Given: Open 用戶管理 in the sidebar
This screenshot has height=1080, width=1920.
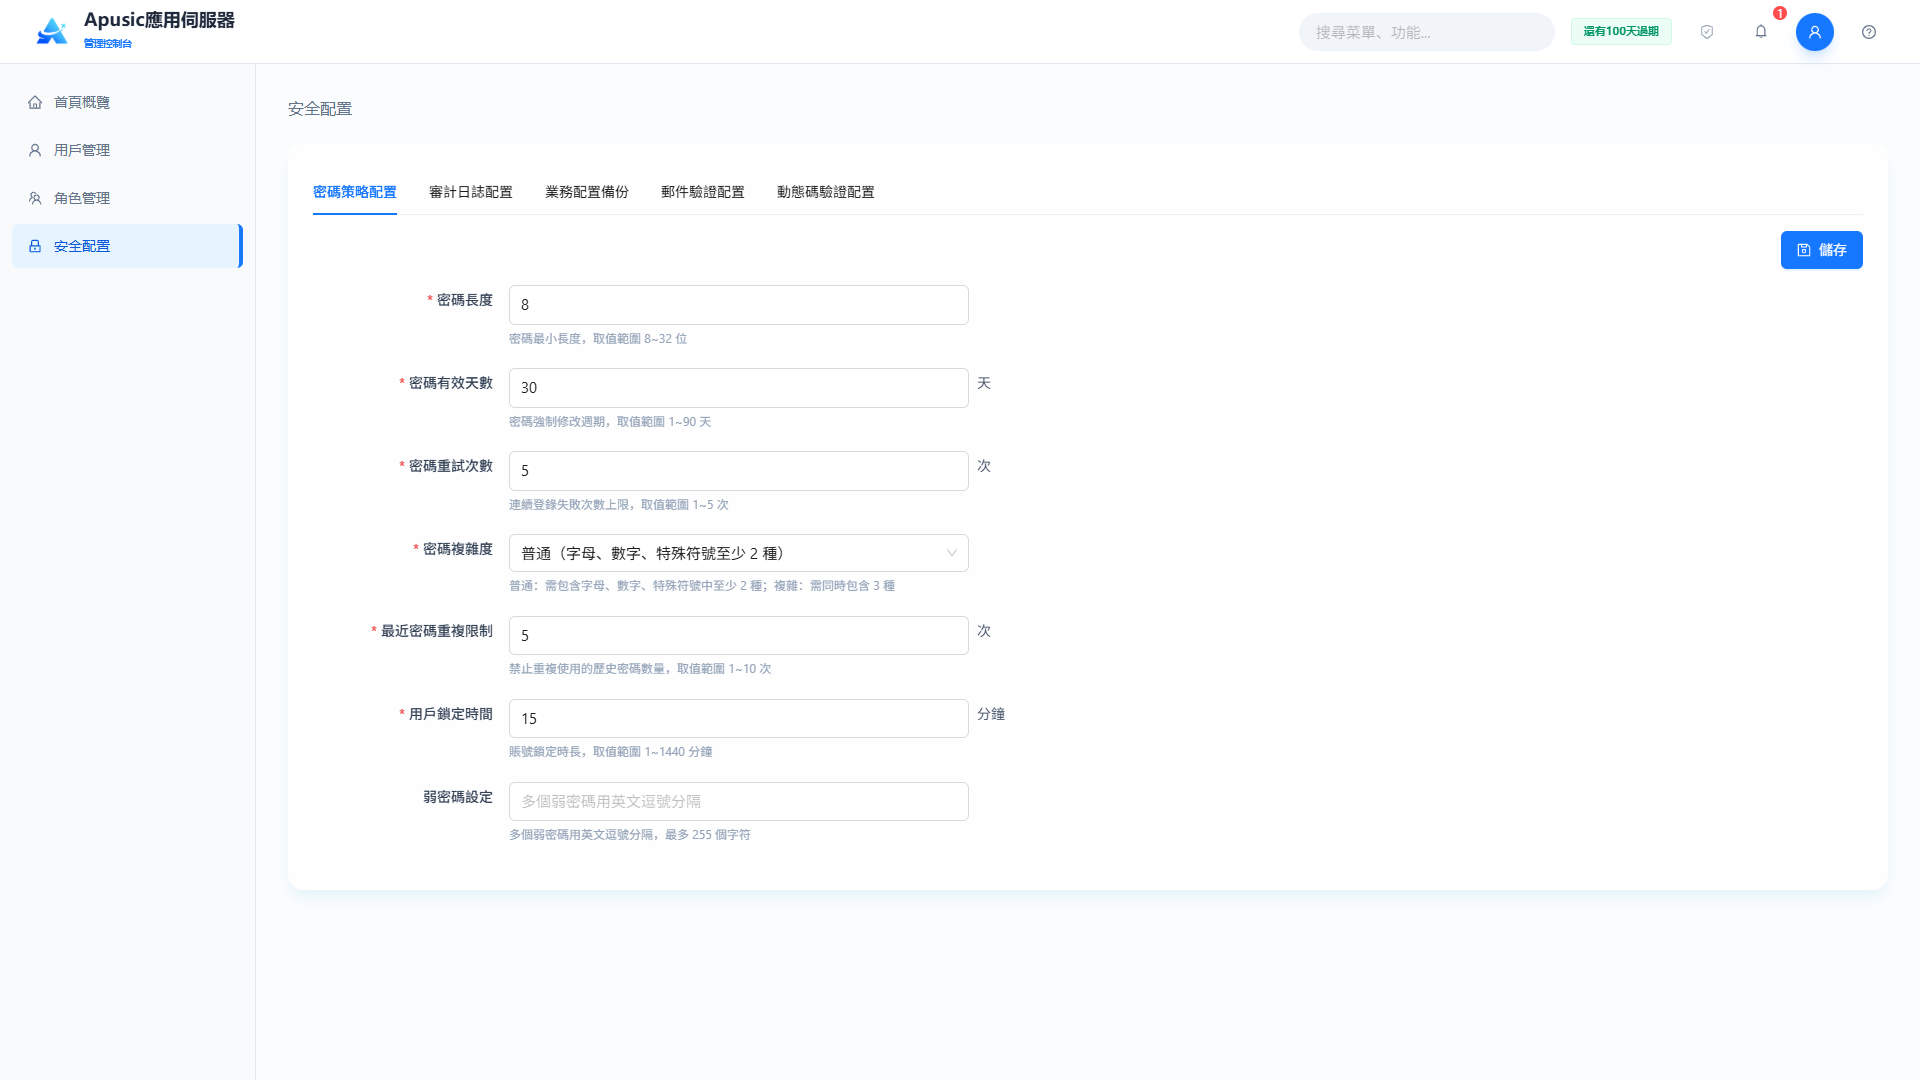Looking at the screenshot, I should [x=127, y=150].
